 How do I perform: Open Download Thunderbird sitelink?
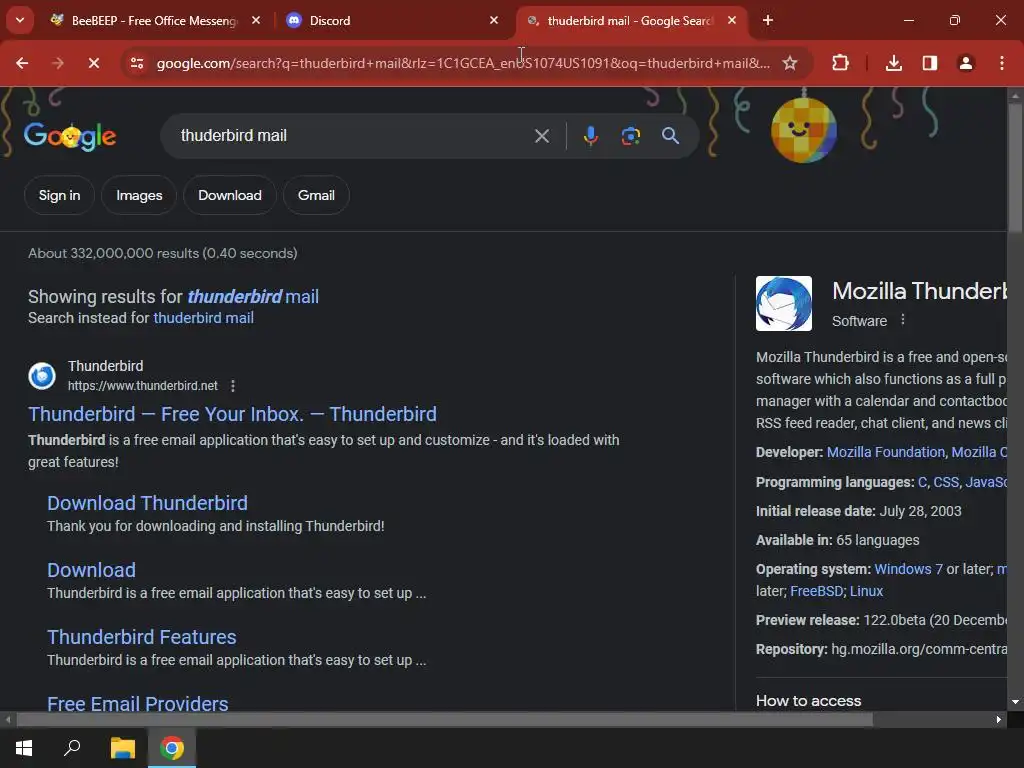pos(148,503)
